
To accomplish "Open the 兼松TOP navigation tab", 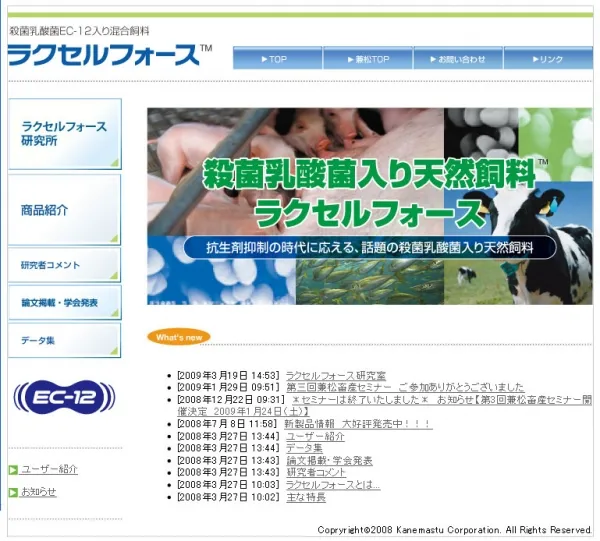I will pos(368,58).
